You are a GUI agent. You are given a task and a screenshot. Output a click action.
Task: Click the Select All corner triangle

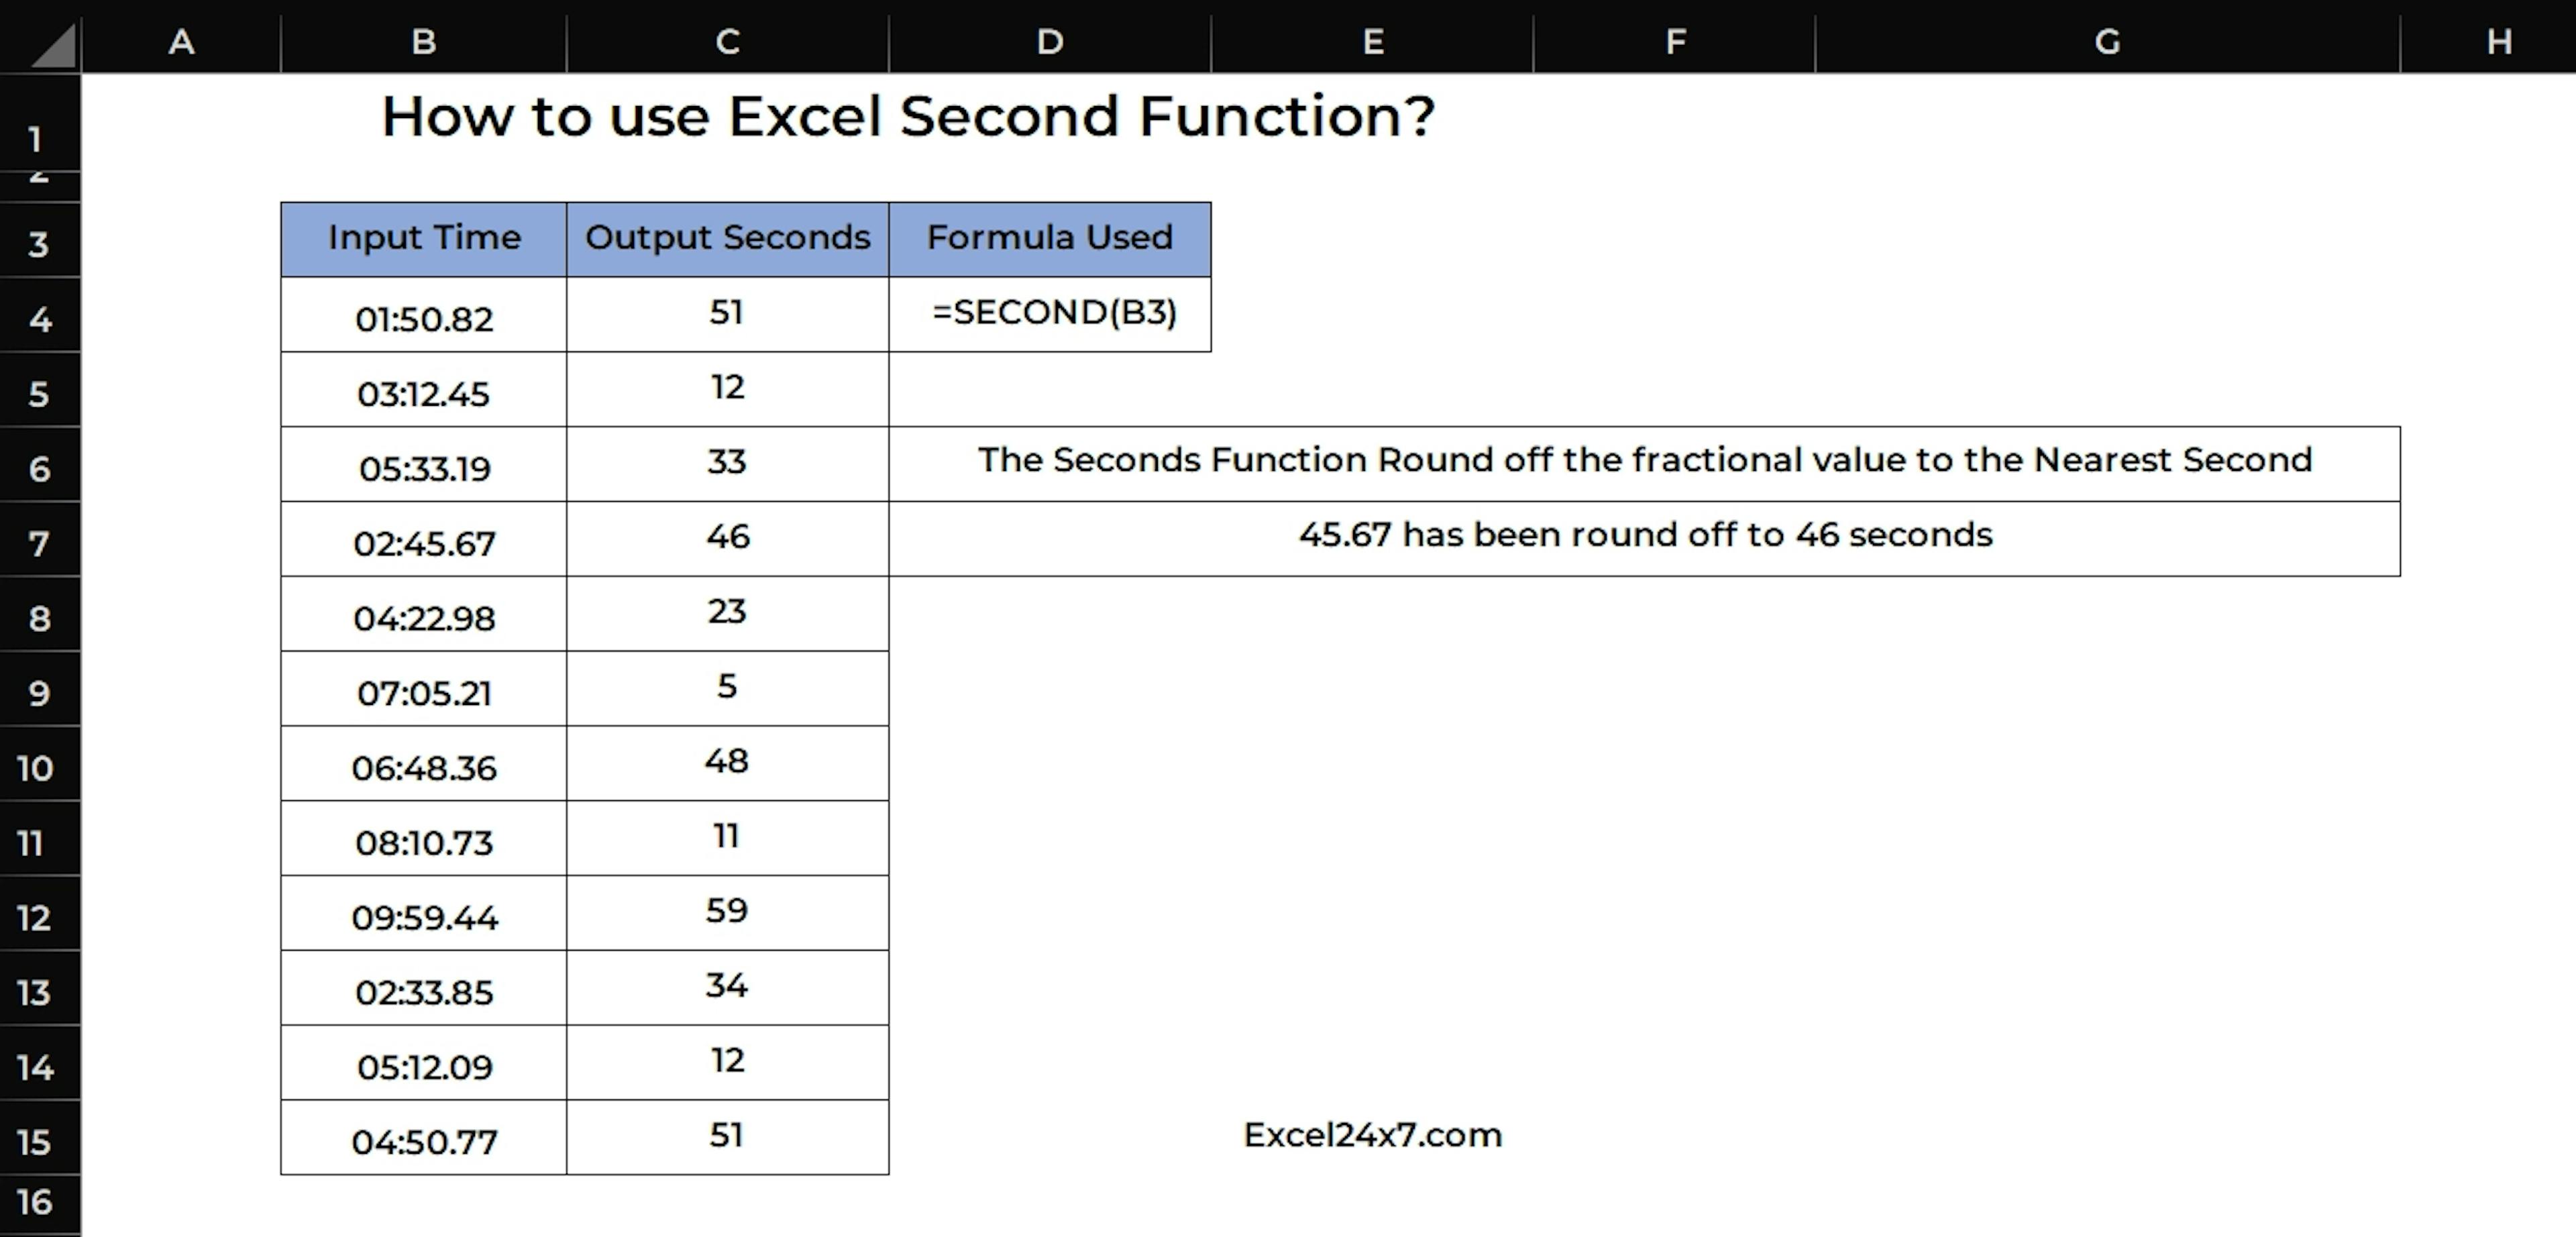click(52, 45)
